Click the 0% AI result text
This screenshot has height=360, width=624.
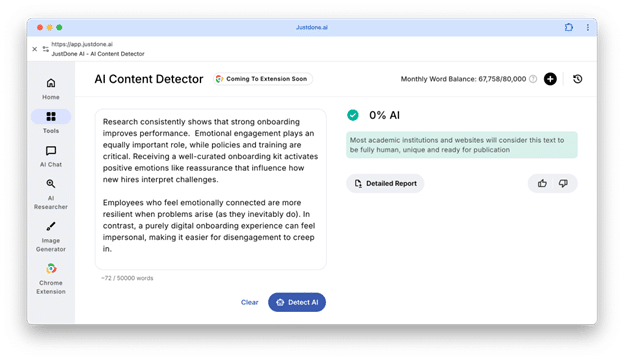tap(384, 115)
